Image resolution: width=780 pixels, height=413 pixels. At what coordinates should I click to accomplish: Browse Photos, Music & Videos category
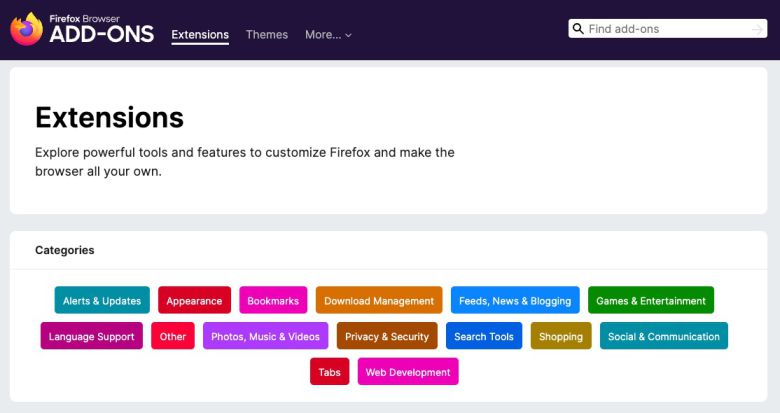click(266, 337)
